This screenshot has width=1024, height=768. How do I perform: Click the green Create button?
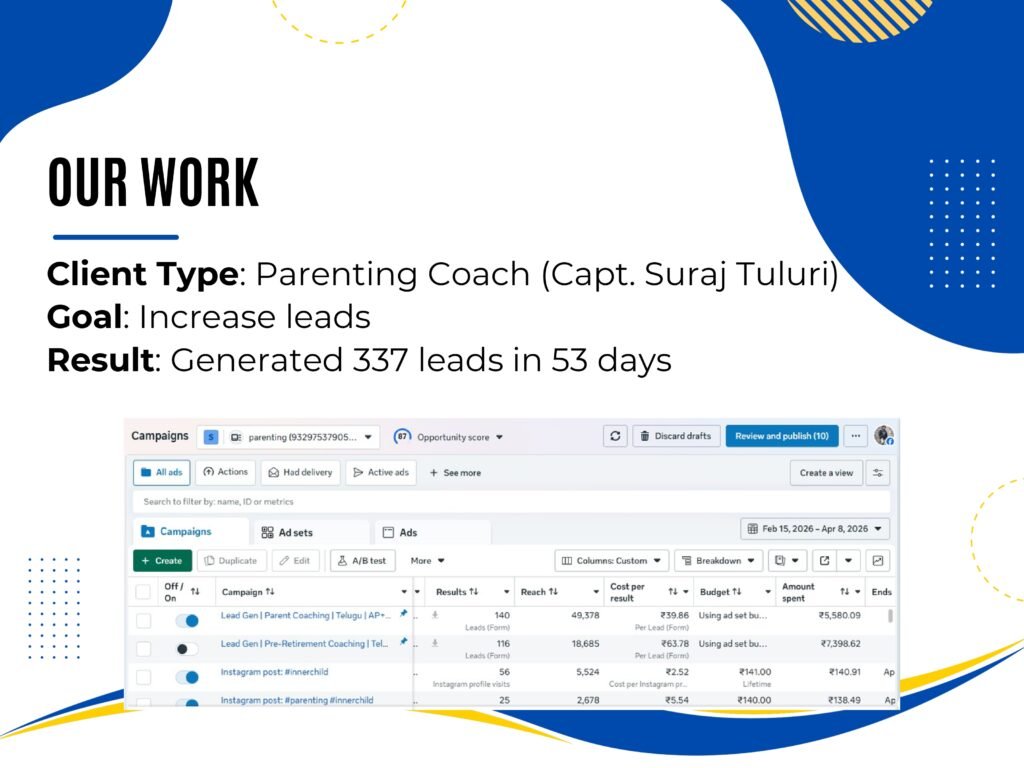(x=162, y=560)
